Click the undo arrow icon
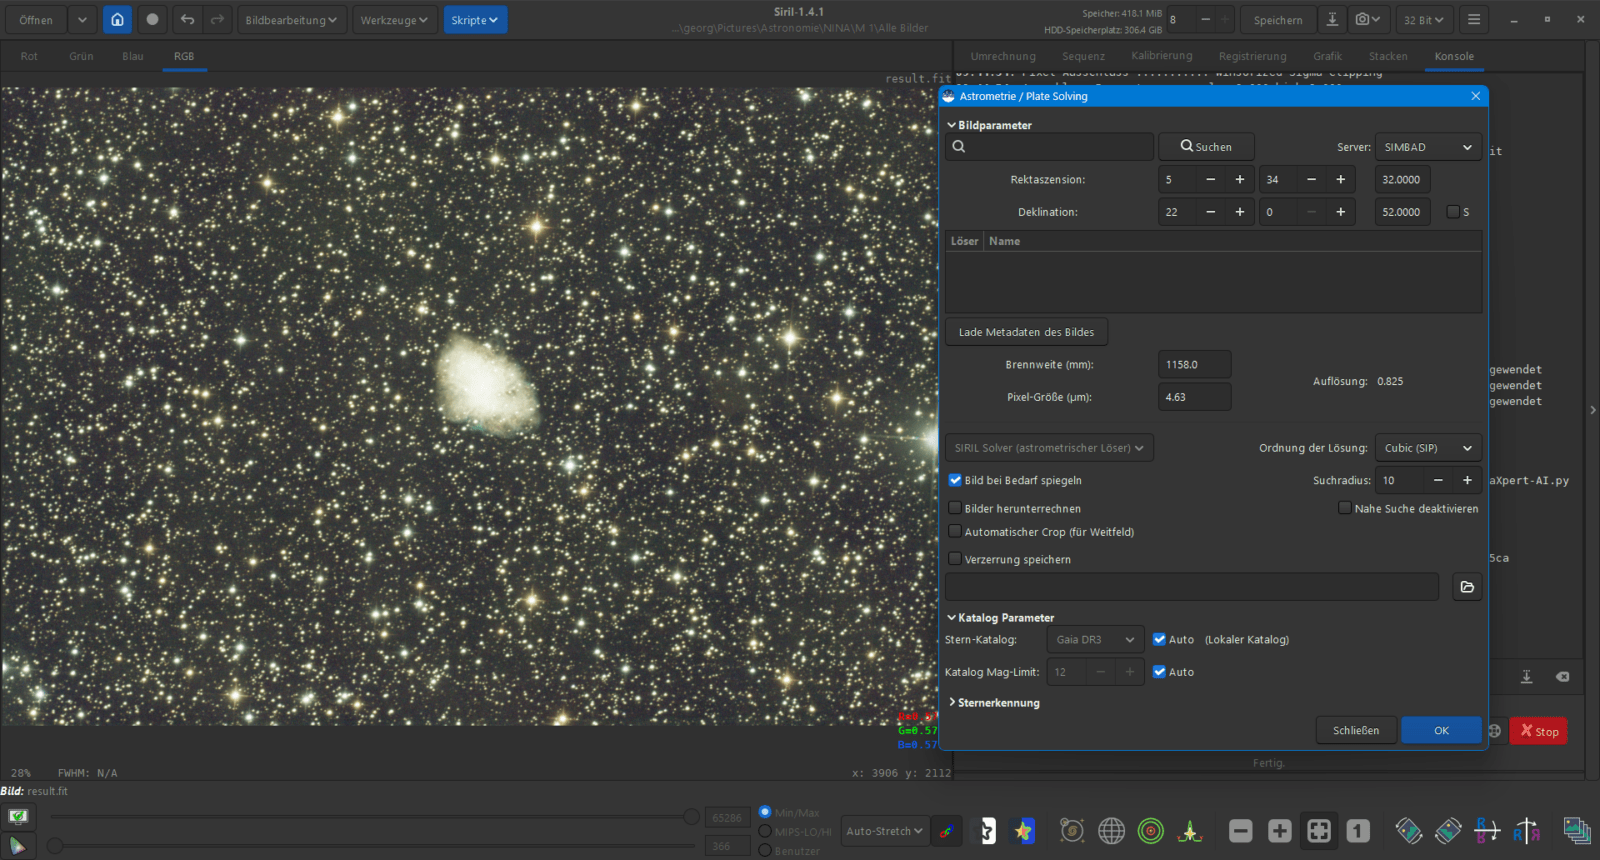The height and width of the screenshot is (860, 1600). [x=187, y=20]
